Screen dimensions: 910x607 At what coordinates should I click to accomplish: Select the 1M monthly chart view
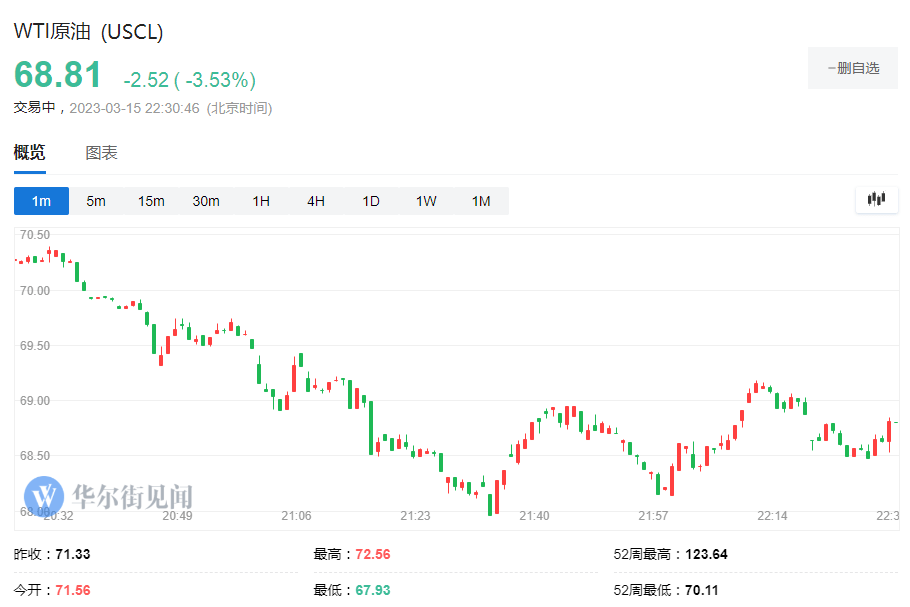click(480, 200)
